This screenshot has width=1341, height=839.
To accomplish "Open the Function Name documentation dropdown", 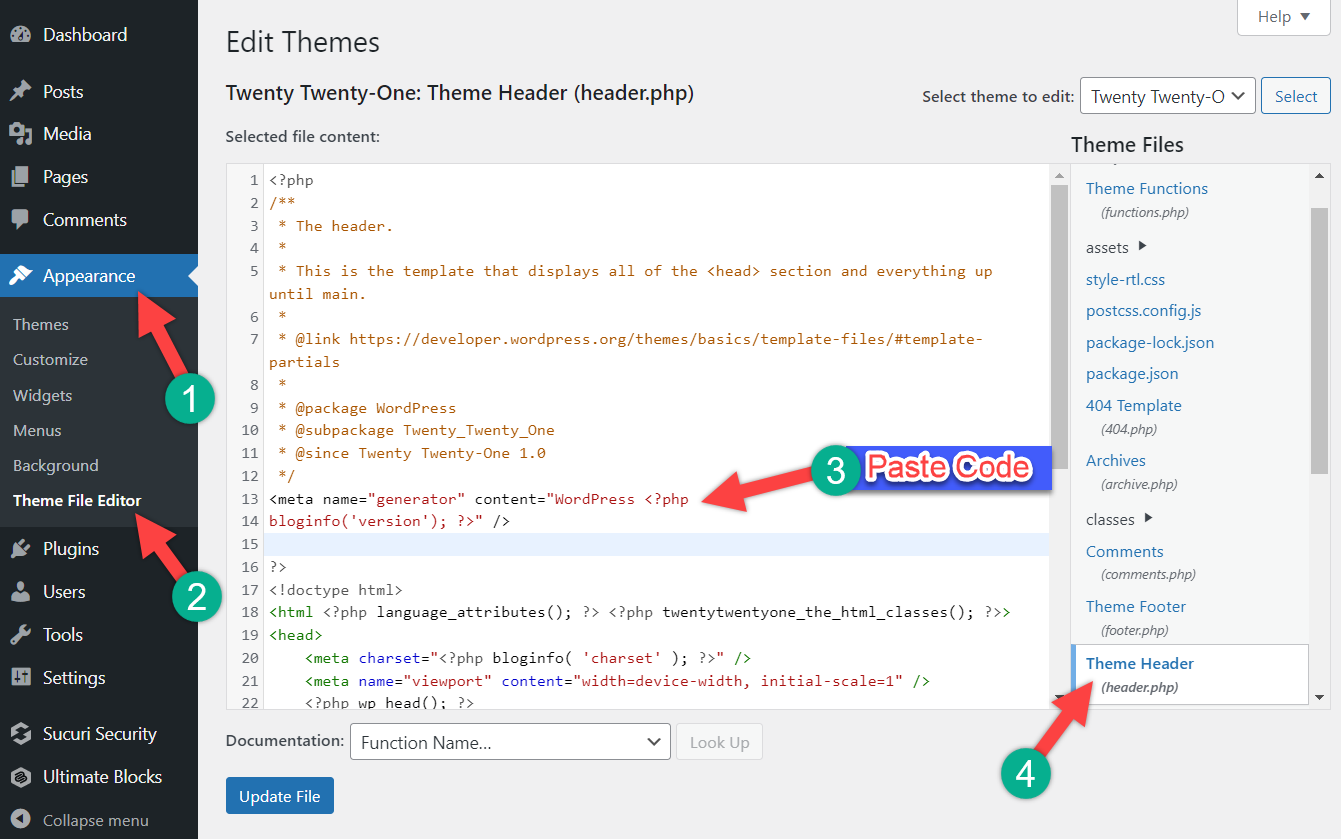I will pos(510,742).
